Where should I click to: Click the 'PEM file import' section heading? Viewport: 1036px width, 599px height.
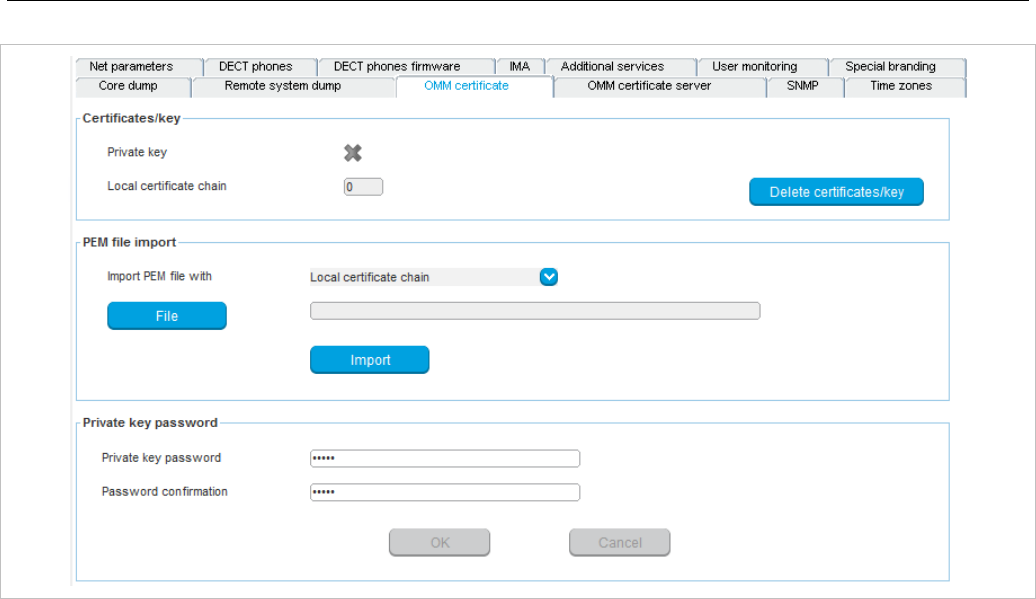coord(129,242)
